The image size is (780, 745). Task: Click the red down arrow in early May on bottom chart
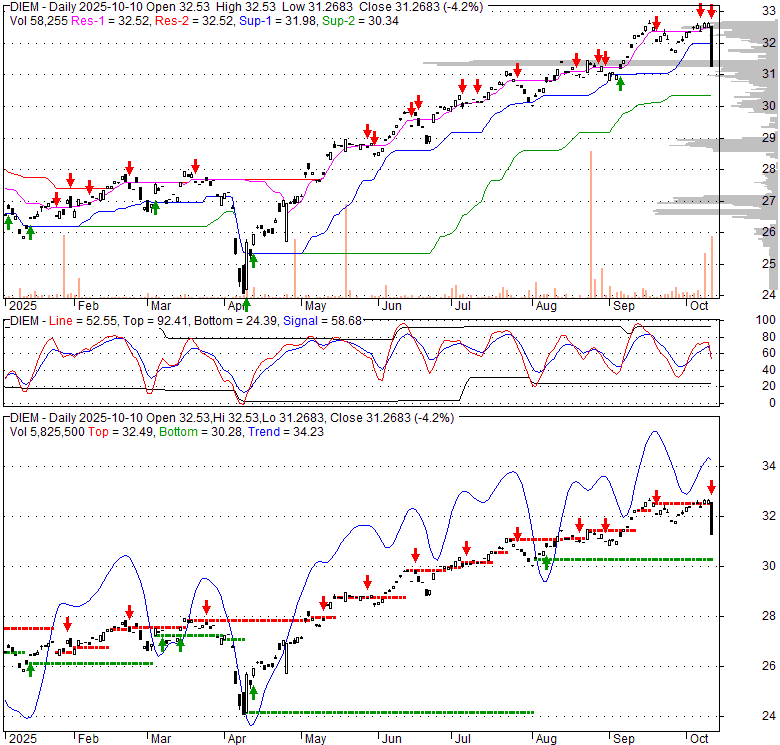[323, 602]
